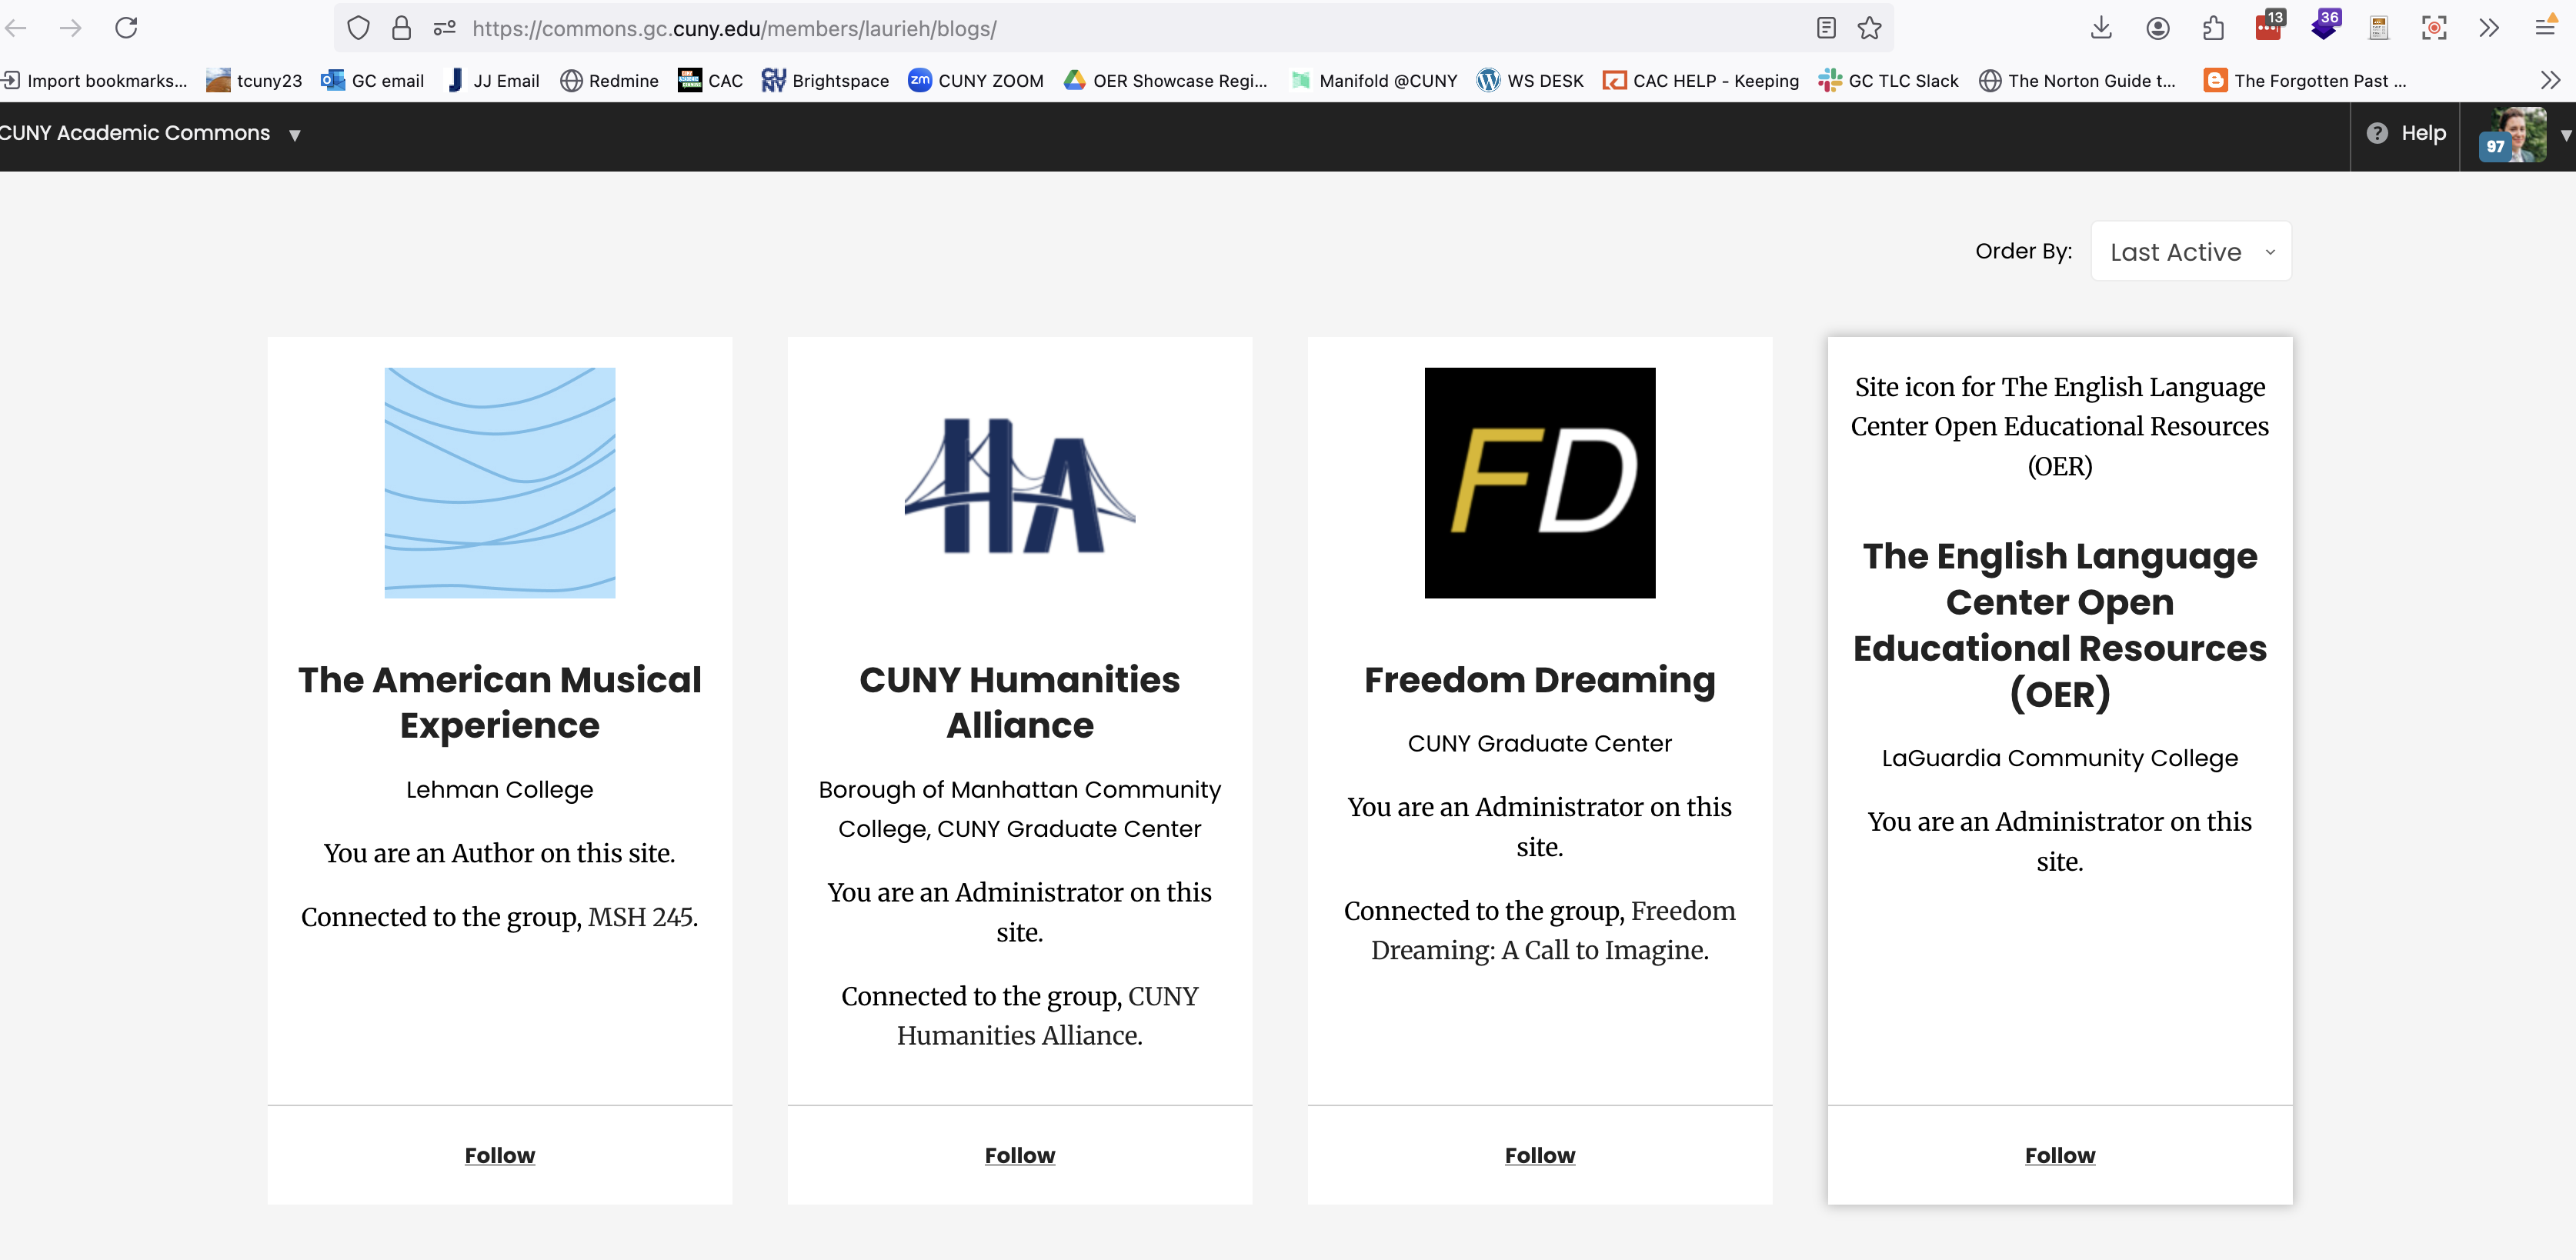Follow The American Musical Experience

coord(500,1155)
